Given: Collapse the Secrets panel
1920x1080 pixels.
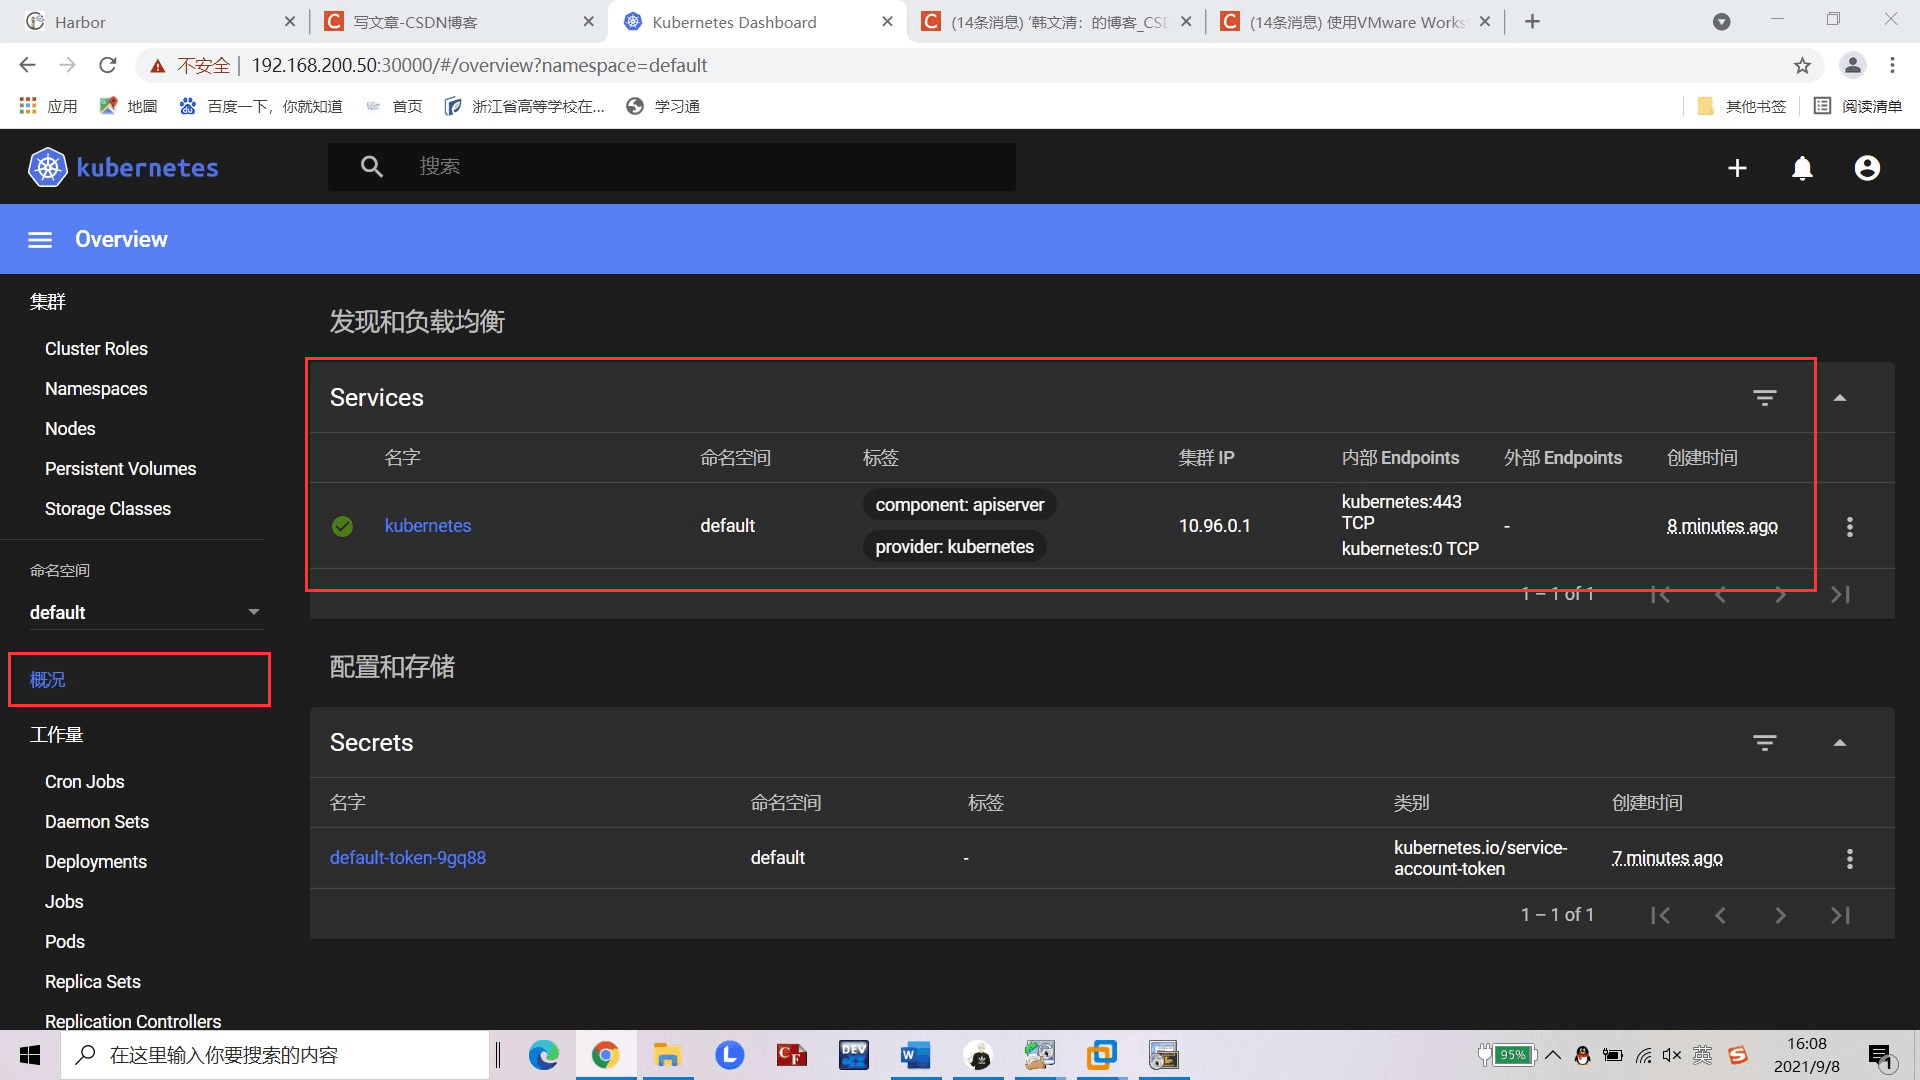Looking at the screenshot, I should 1840,742.
